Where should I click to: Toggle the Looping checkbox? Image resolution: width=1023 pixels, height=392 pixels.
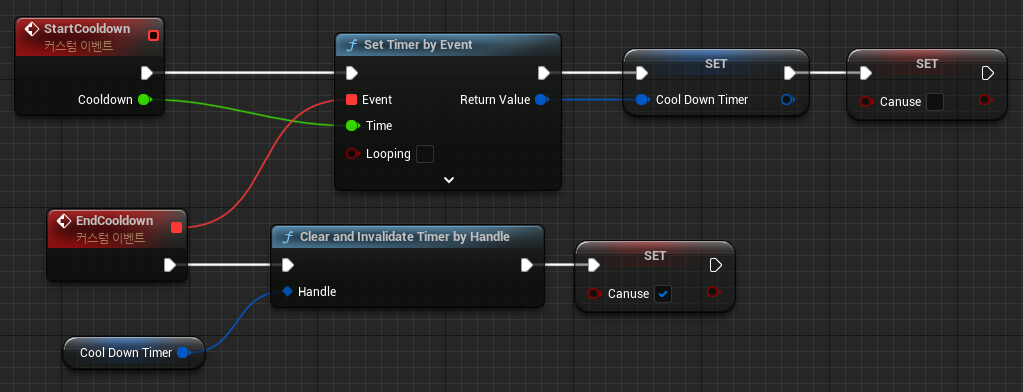[x=425, y=154]
